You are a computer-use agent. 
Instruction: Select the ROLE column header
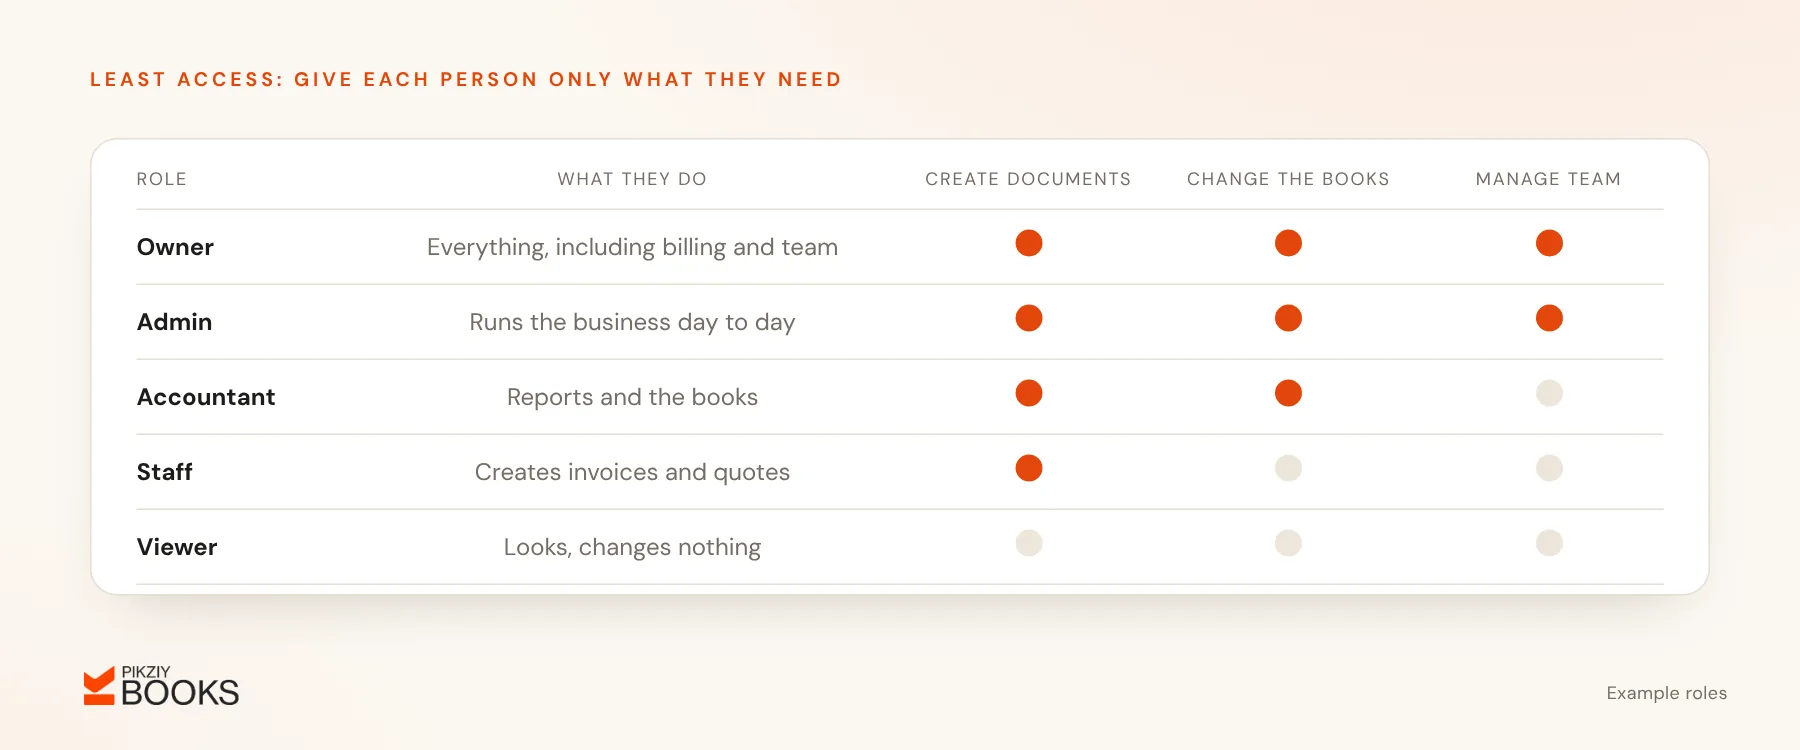162,179
